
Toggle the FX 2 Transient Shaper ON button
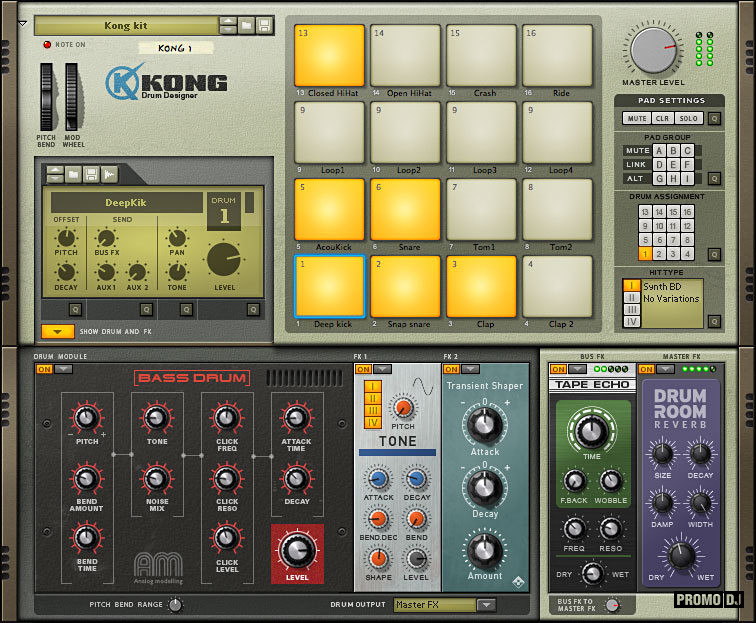[451, 369]
